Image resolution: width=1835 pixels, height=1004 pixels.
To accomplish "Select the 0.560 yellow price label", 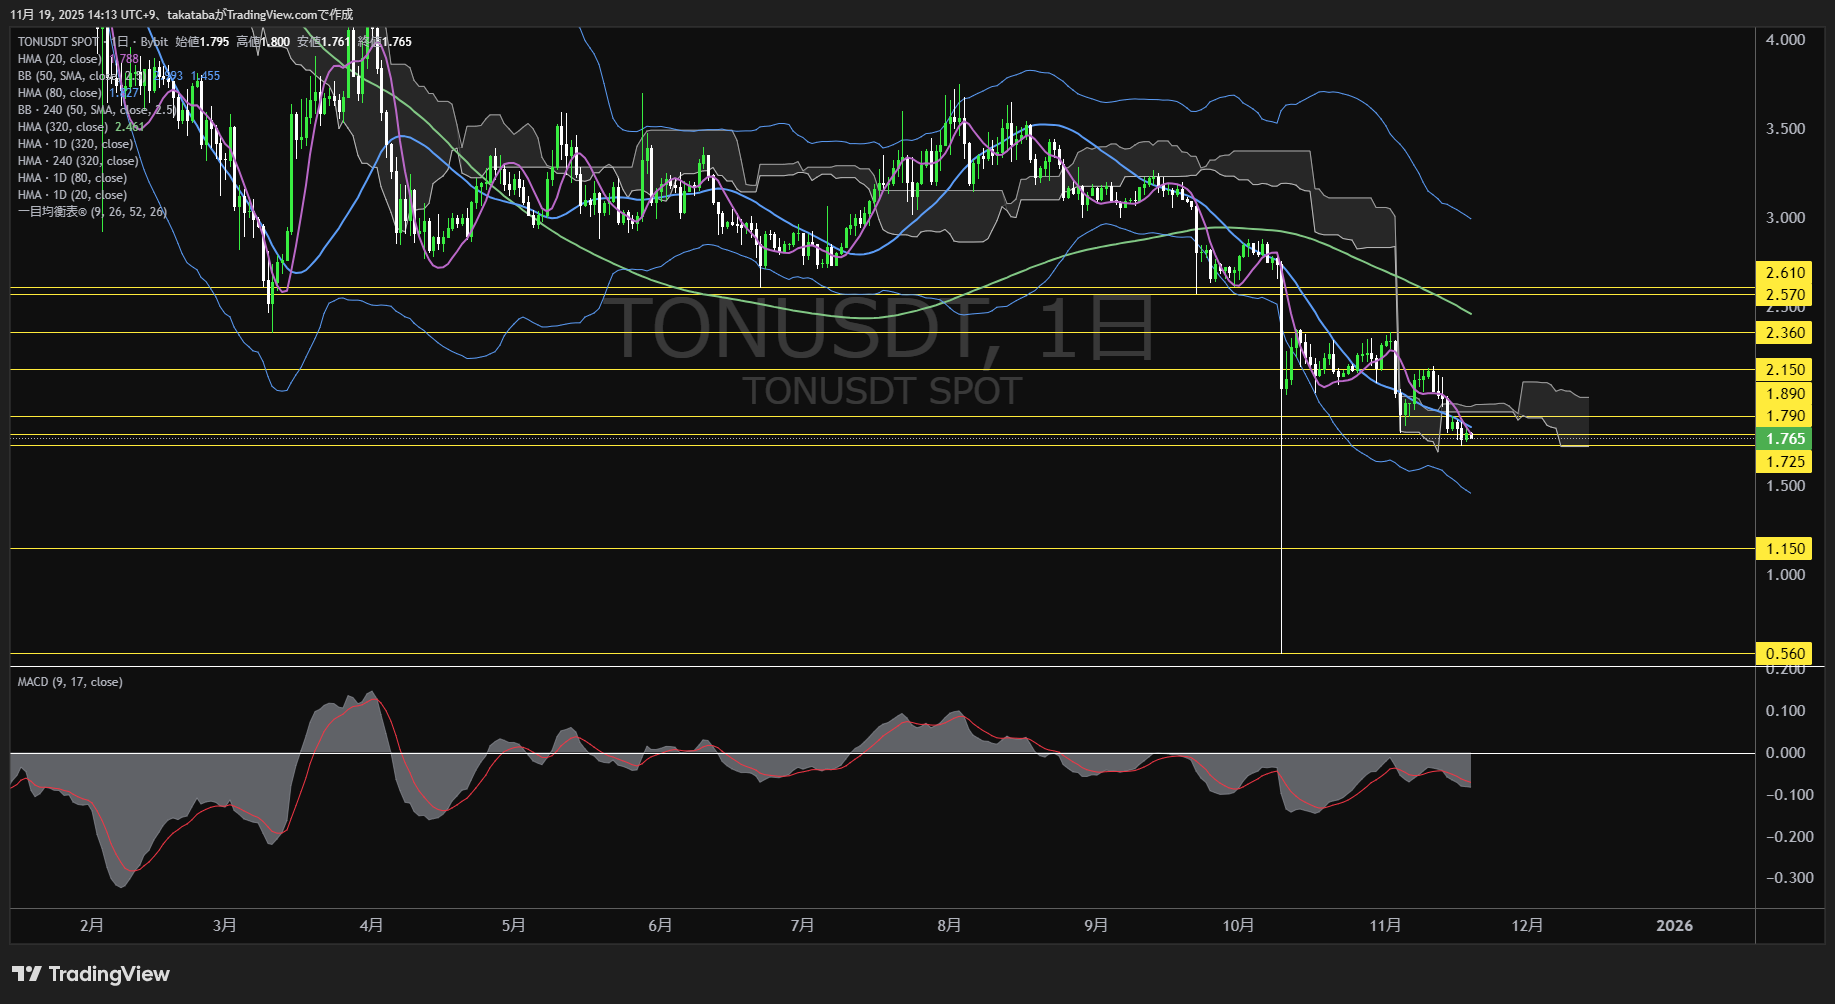I will pos(1784,654).
